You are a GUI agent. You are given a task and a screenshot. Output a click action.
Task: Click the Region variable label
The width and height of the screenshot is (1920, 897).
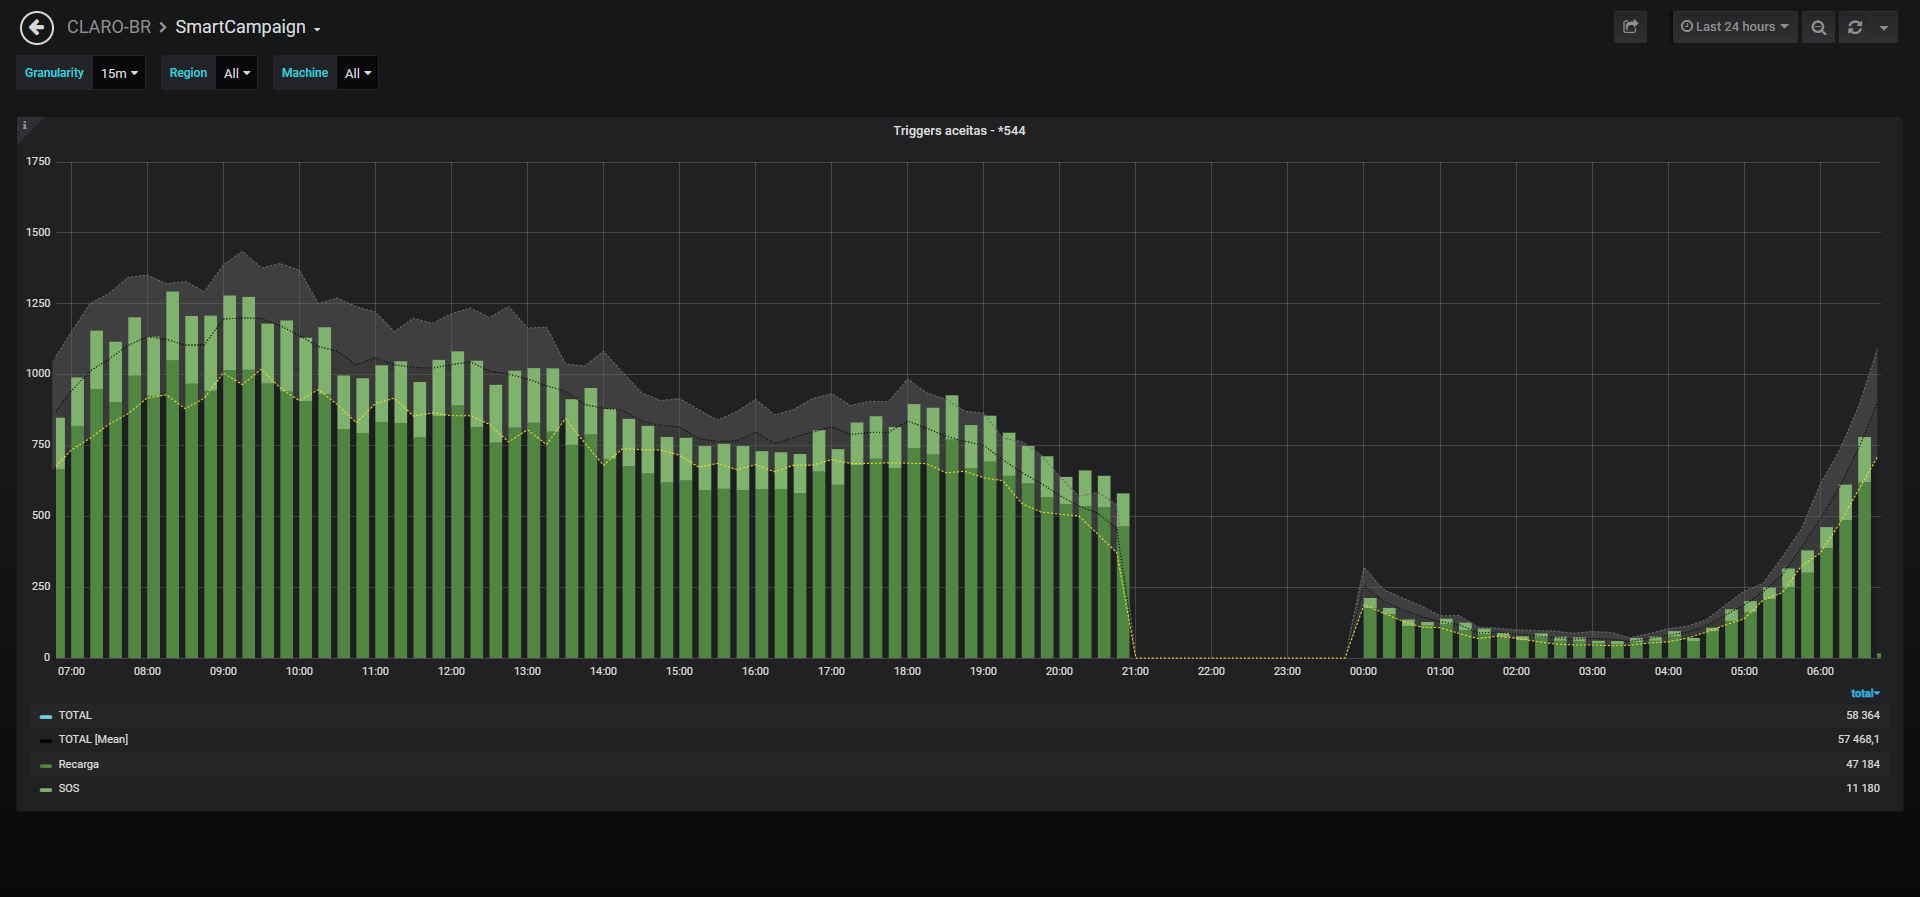188,73
